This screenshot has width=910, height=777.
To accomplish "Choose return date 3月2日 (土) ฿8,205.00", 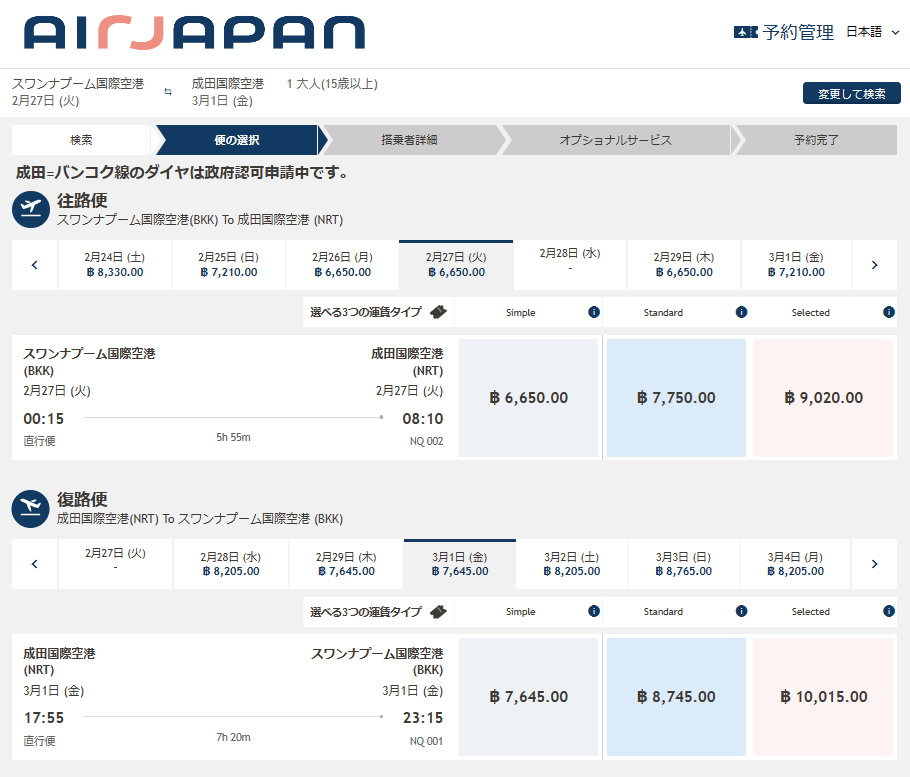I will pos(572,564).
